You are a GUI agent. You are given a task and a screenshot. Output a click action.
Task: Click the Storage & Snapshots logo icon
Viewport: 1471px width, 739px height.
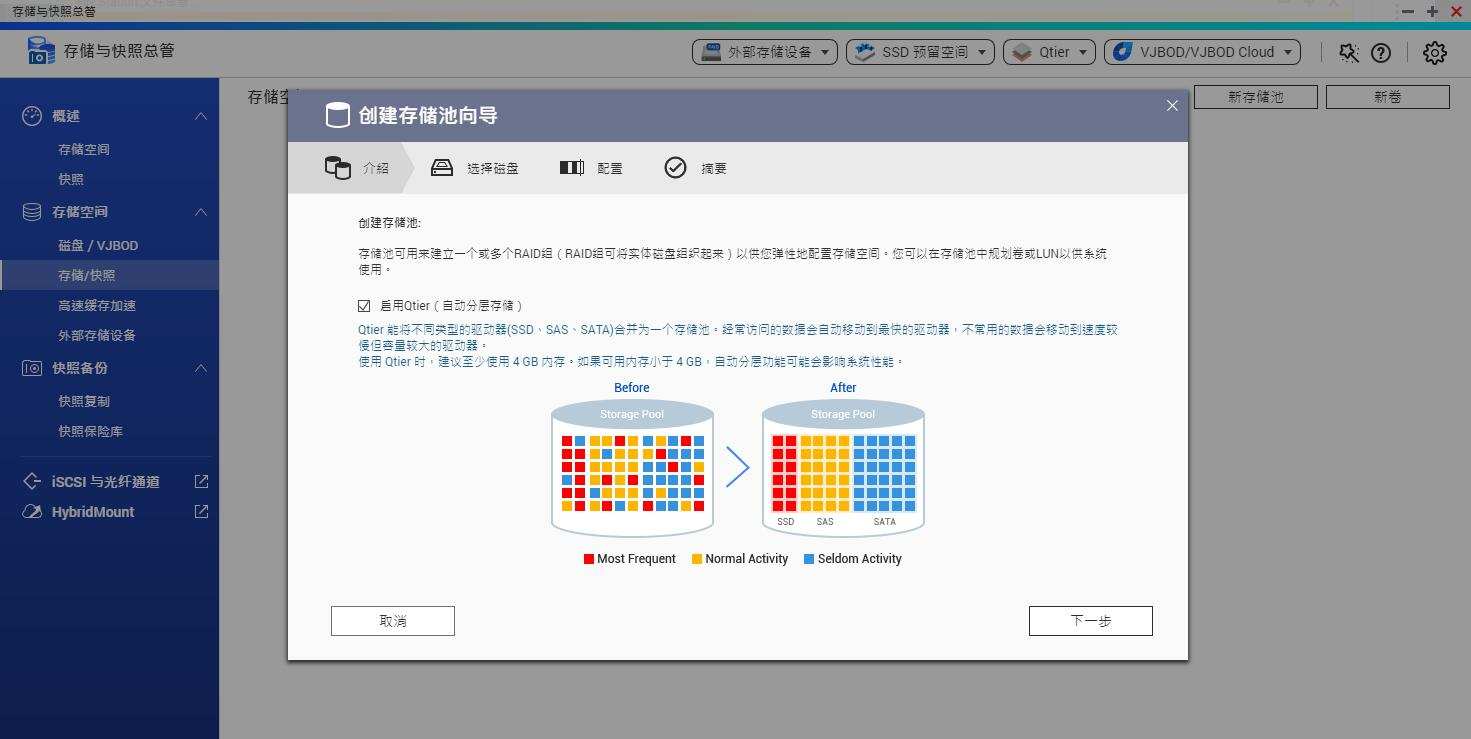pos(39,51)
